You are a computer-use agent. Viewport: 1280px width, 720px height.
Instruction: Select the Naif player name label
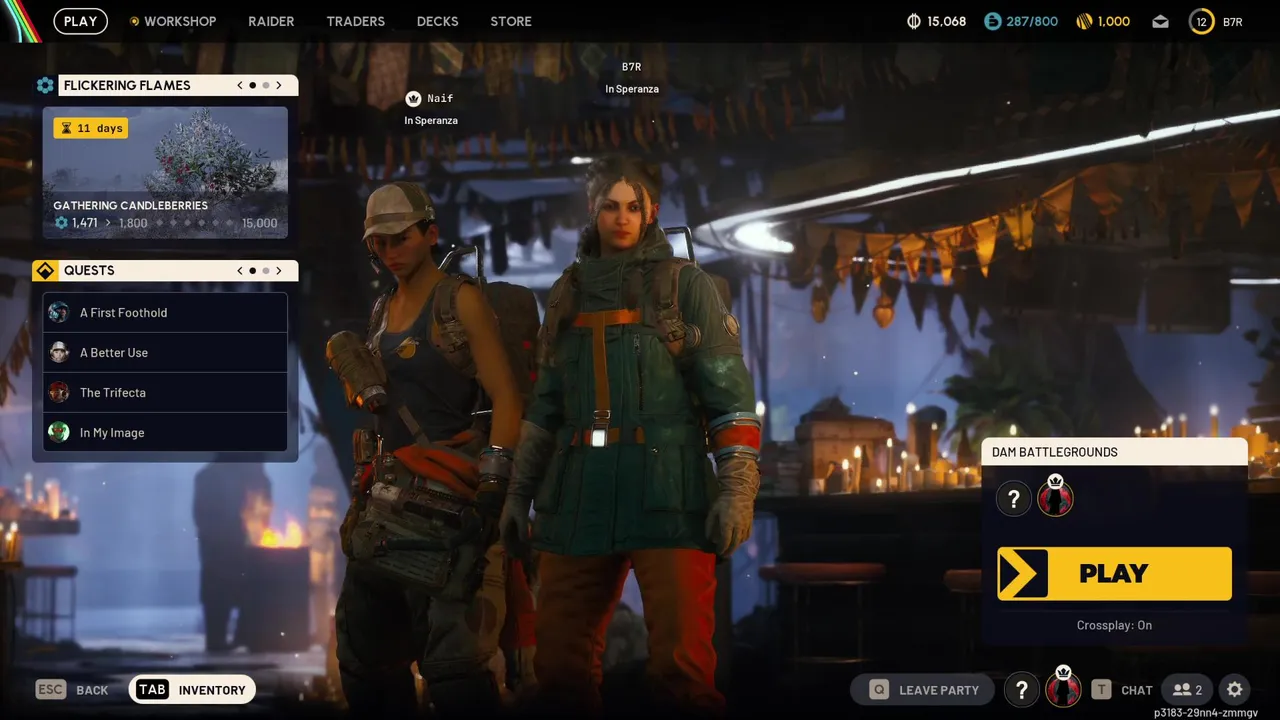440,98
